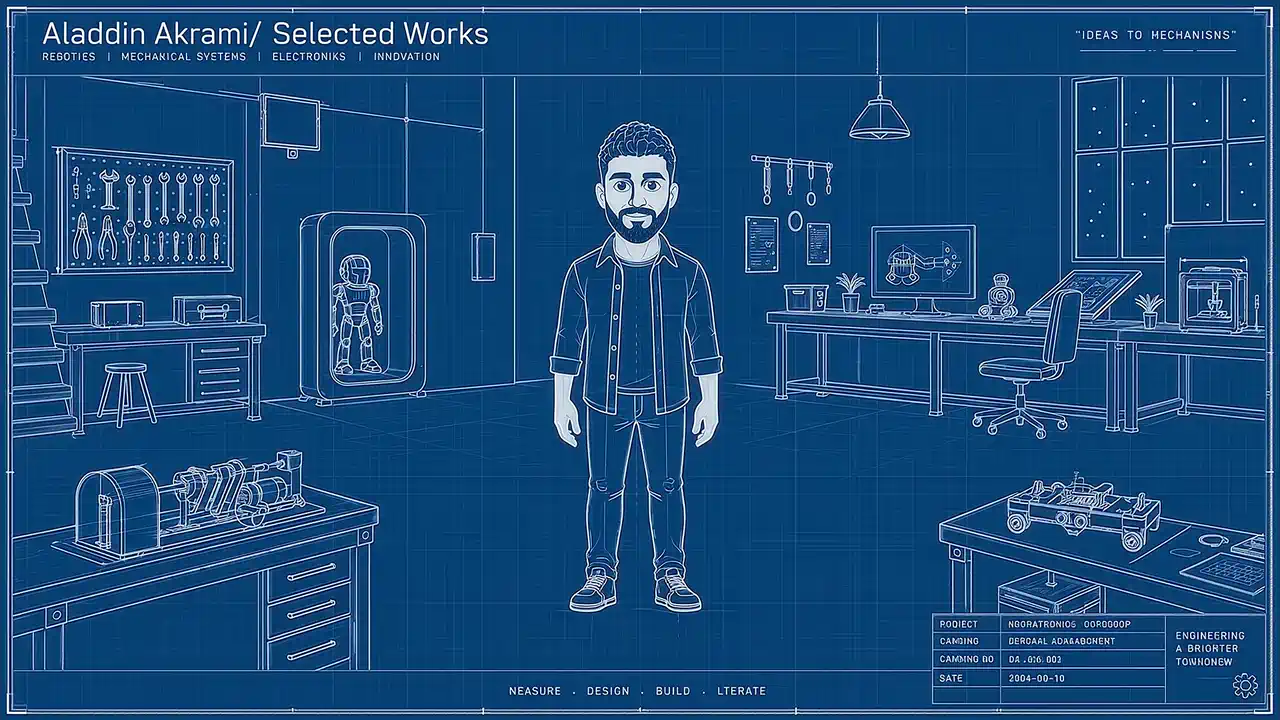Click the Aladdin Akrami Selected Works title
1280x720 pixels.
[265, 33]
